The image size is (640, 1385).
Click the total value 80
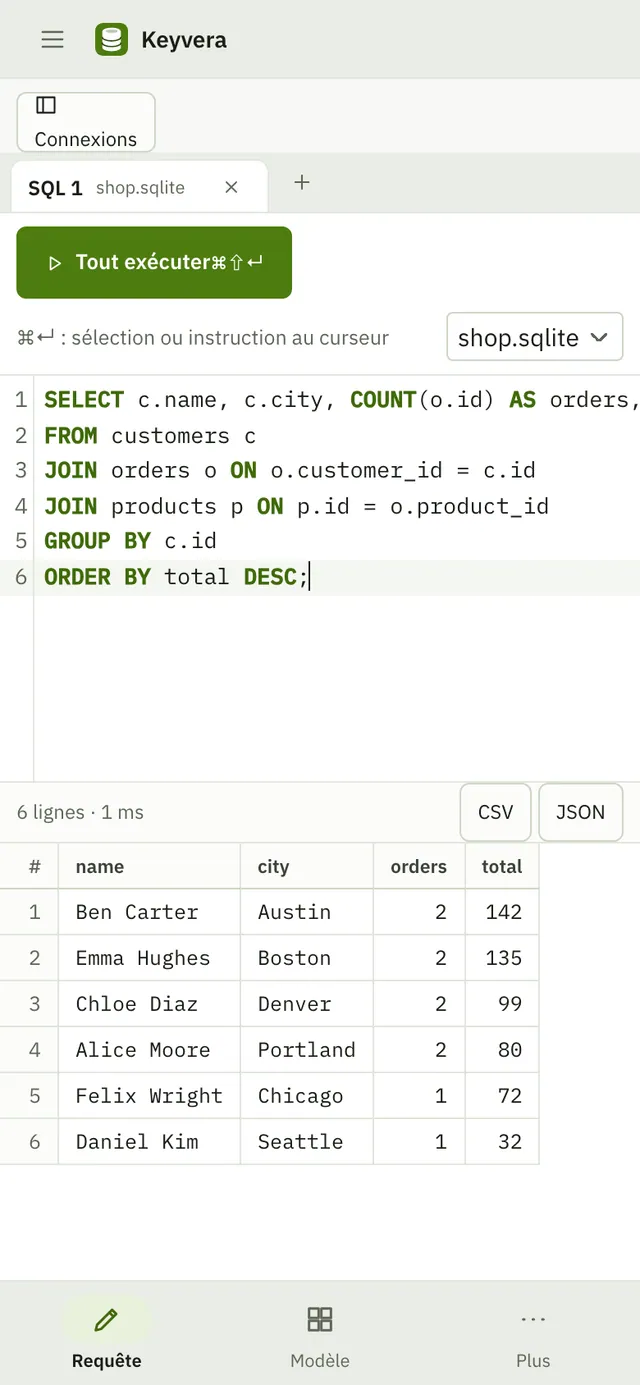pyautogui.click(x=502, y=1050)
